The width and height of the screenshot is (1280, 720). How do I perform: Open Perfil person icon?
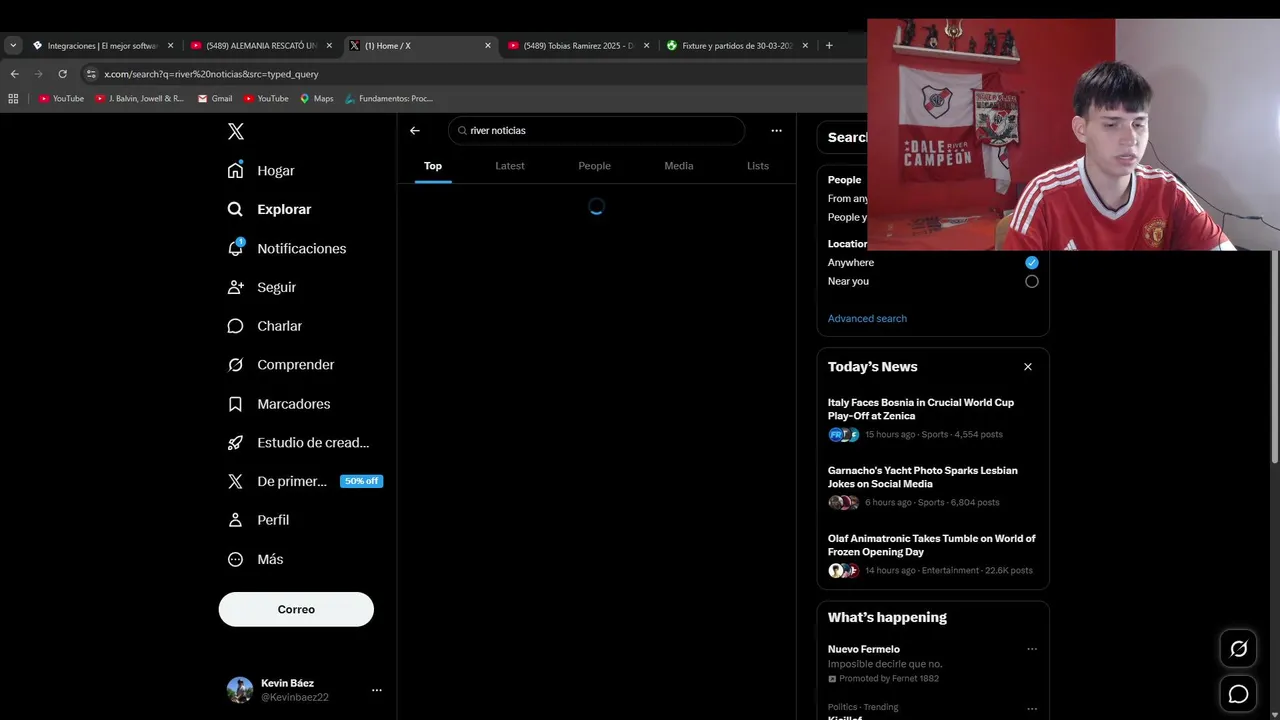235,520
